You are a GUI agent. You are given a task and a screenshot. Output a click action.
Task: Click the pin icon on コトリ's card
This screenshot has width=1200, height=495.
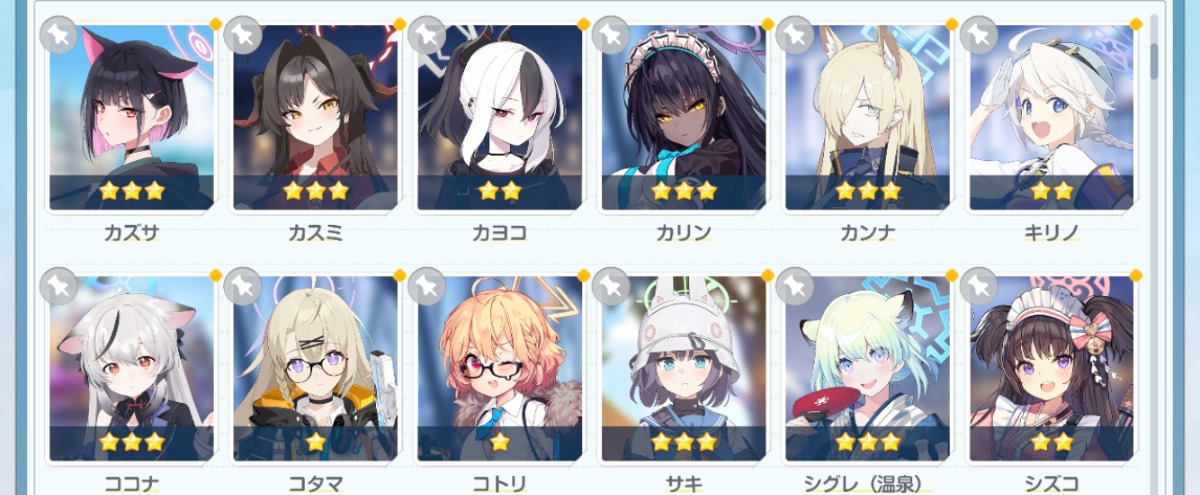tap(426, 286)
